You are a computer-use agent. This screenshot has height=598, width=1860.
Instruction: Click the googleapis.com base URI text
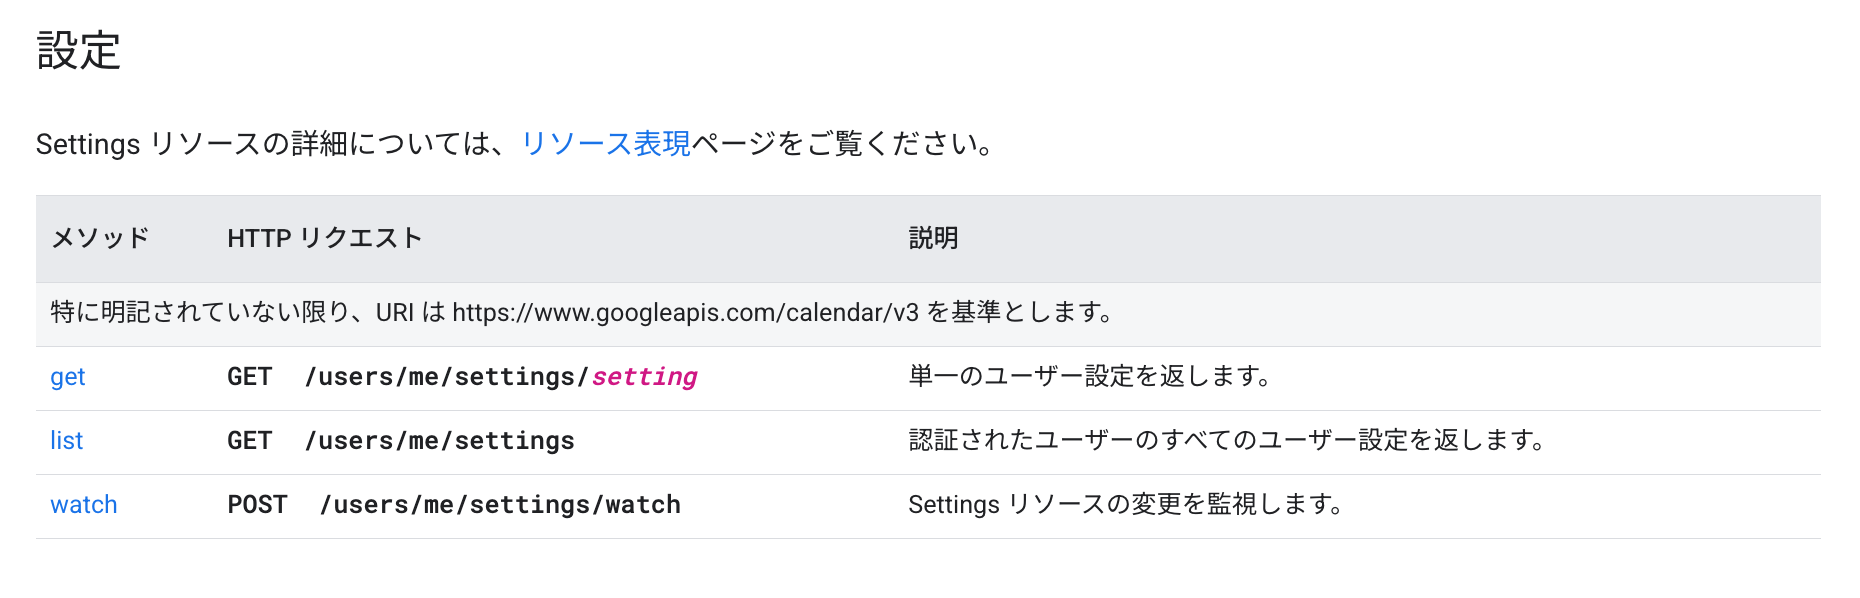[685, 313]
